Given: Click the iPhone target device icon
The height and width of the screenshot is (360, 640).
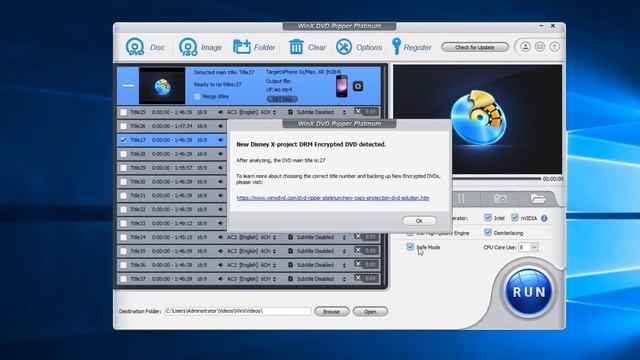Looking at the screenshot, I should 342,86.
